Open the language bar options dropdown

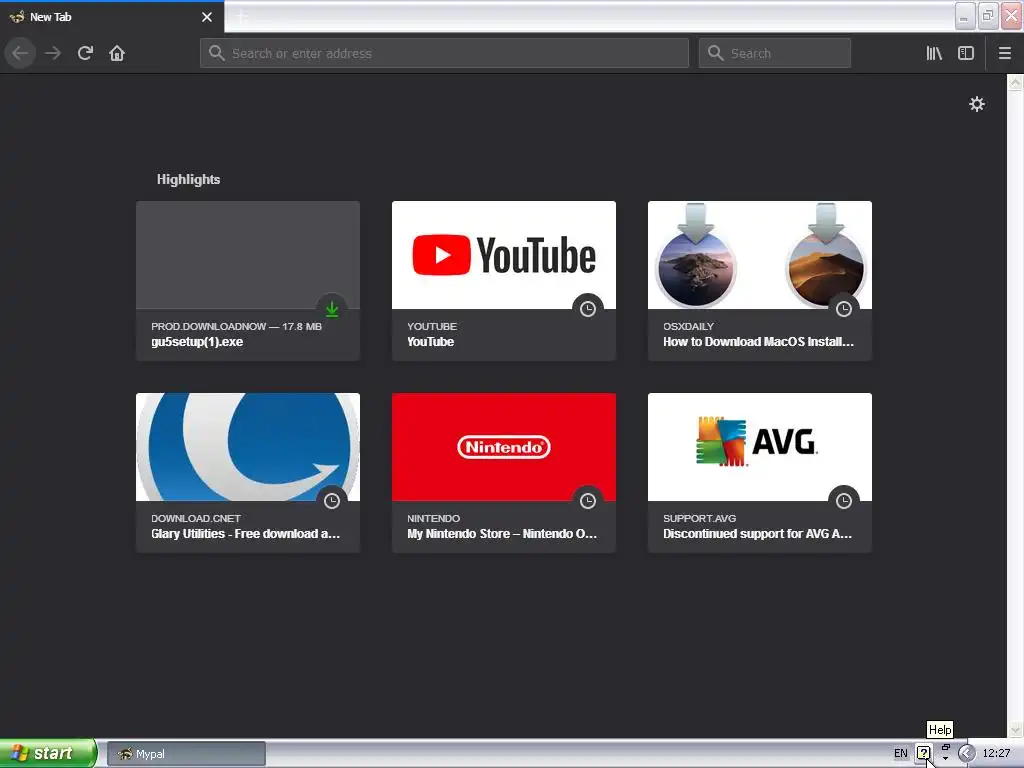click(945, 758)
